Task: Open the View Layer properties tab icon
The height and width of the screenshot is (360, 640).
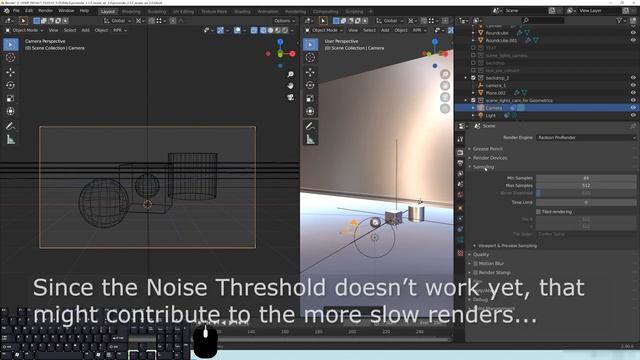Action: pos(460,173)
